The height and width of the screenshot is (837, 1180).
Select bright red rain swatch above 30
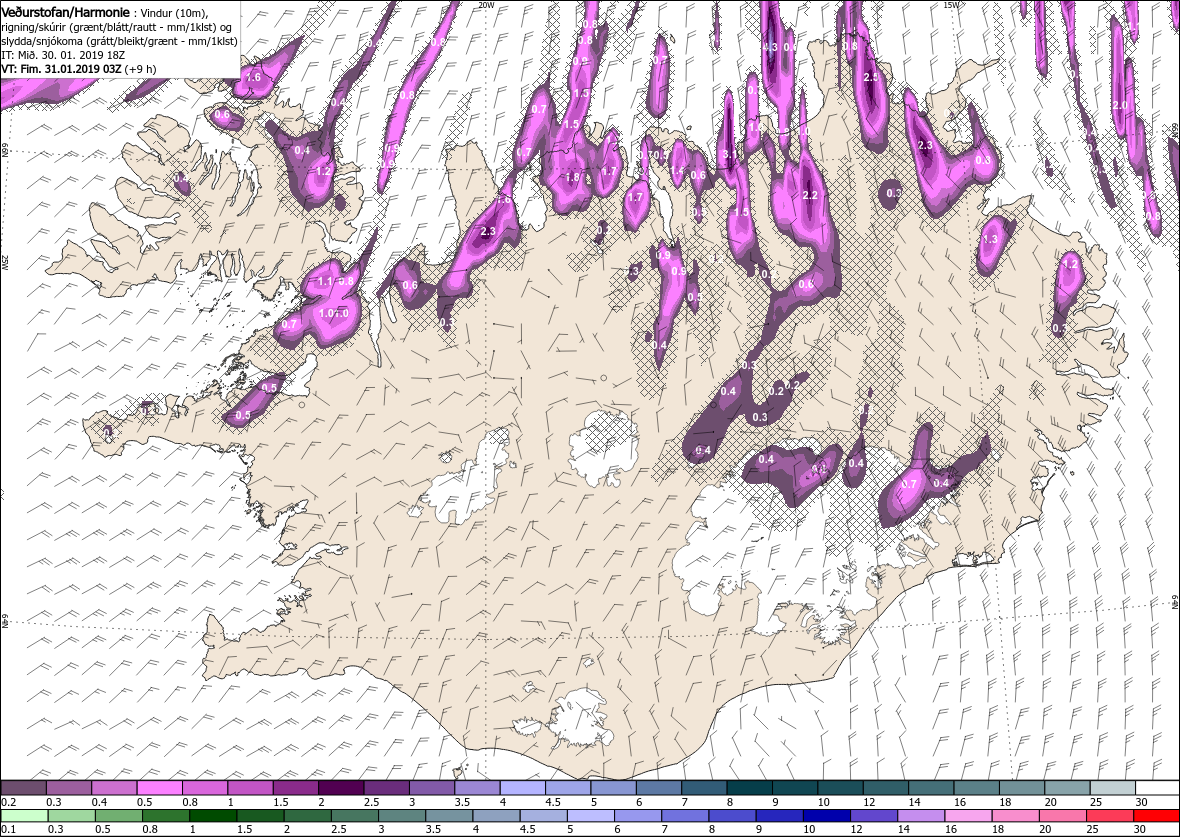point(1156,816)
